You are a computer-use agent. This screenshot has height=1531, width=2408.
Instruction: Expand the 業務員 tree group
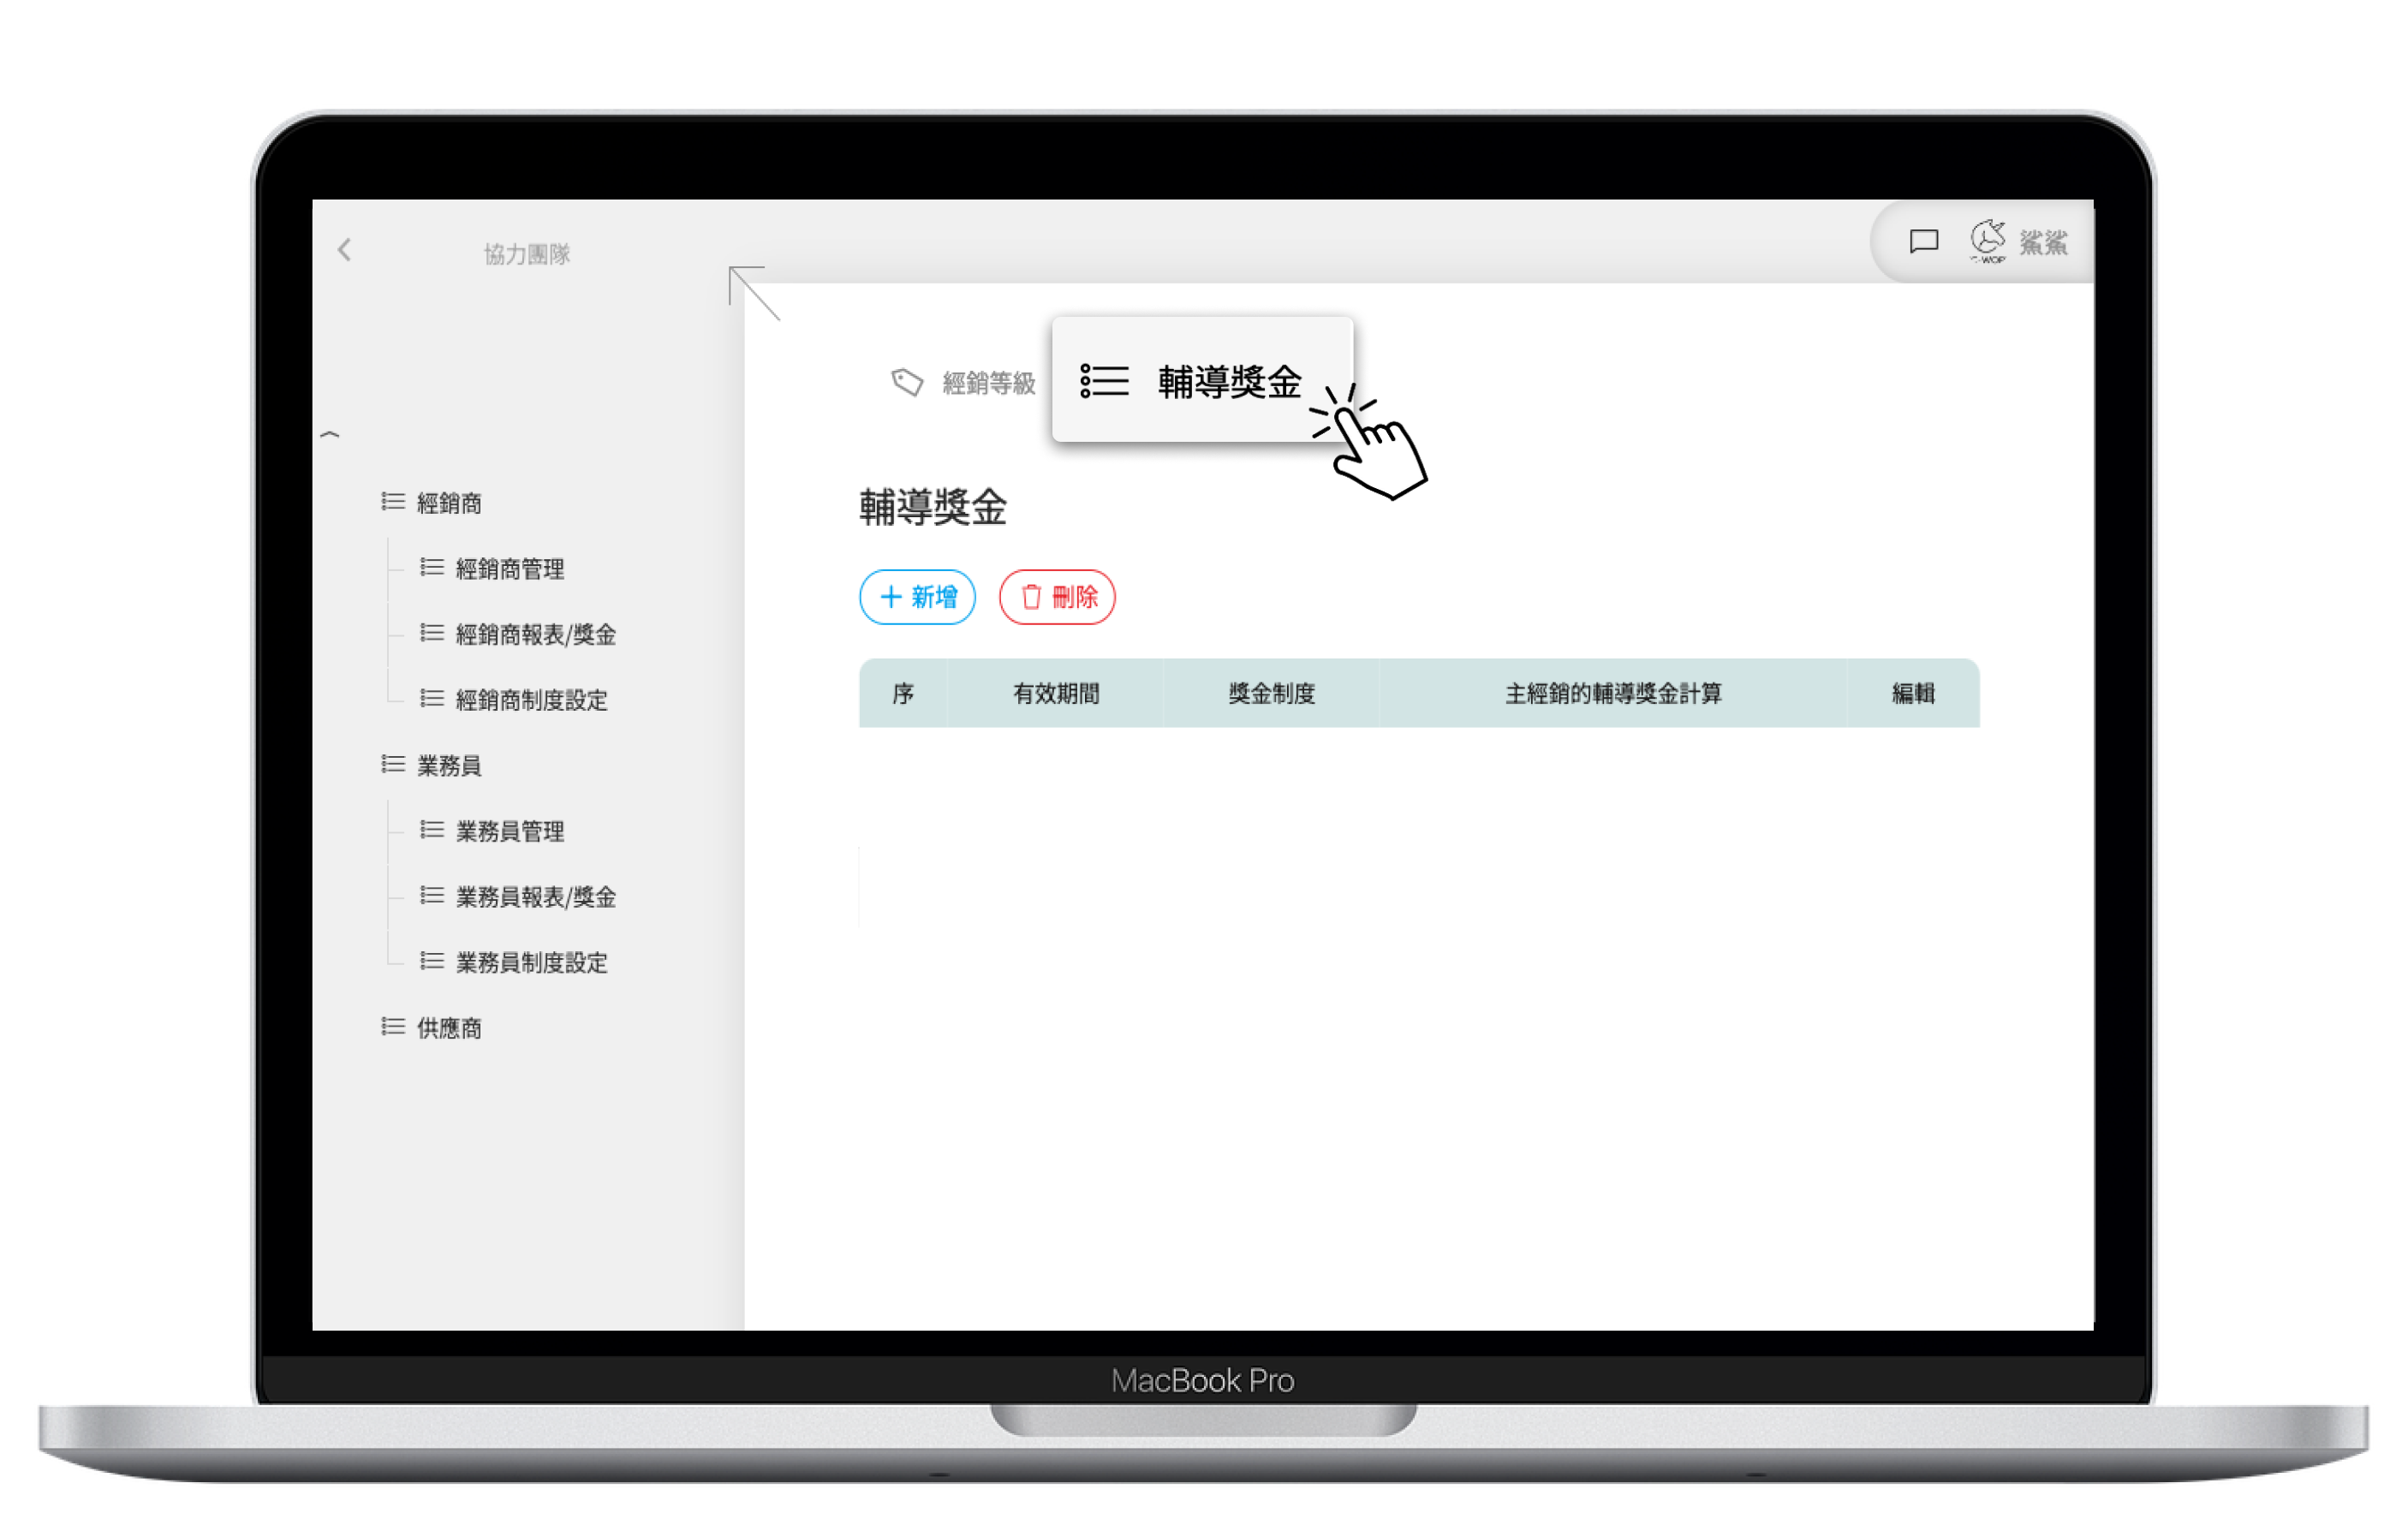(x=448, y=766)
